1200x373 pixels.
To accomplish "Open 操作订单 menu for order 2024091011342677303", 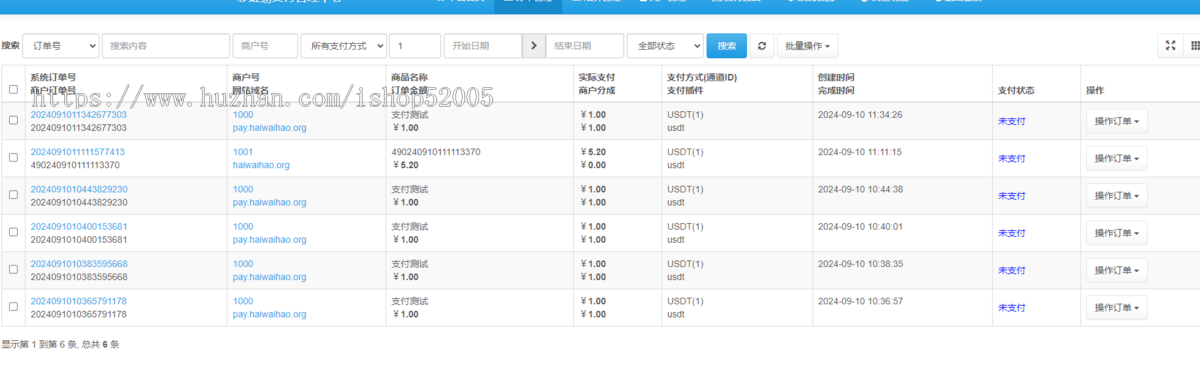I will [x=1116, y=121].
